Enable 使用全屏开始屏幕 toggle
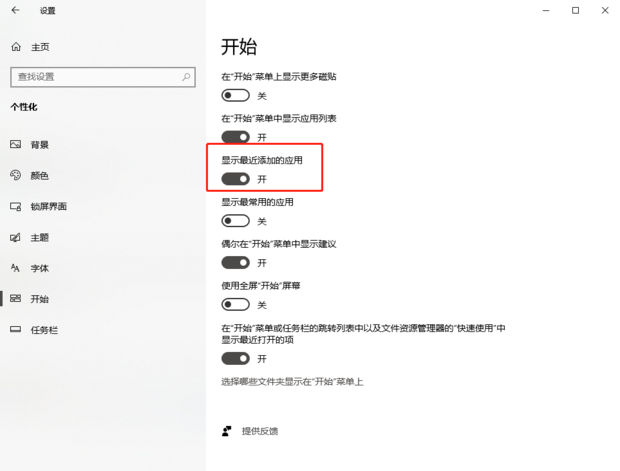620x471 pixels. point(236,305)
